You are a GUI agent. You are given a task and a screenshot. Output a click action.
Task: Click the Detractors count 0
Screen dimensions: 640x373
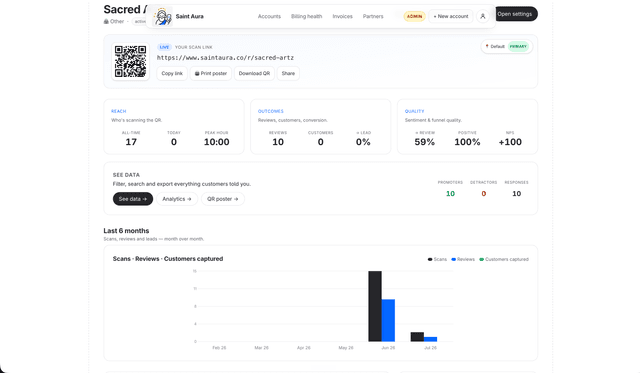(x=484, y=194)
